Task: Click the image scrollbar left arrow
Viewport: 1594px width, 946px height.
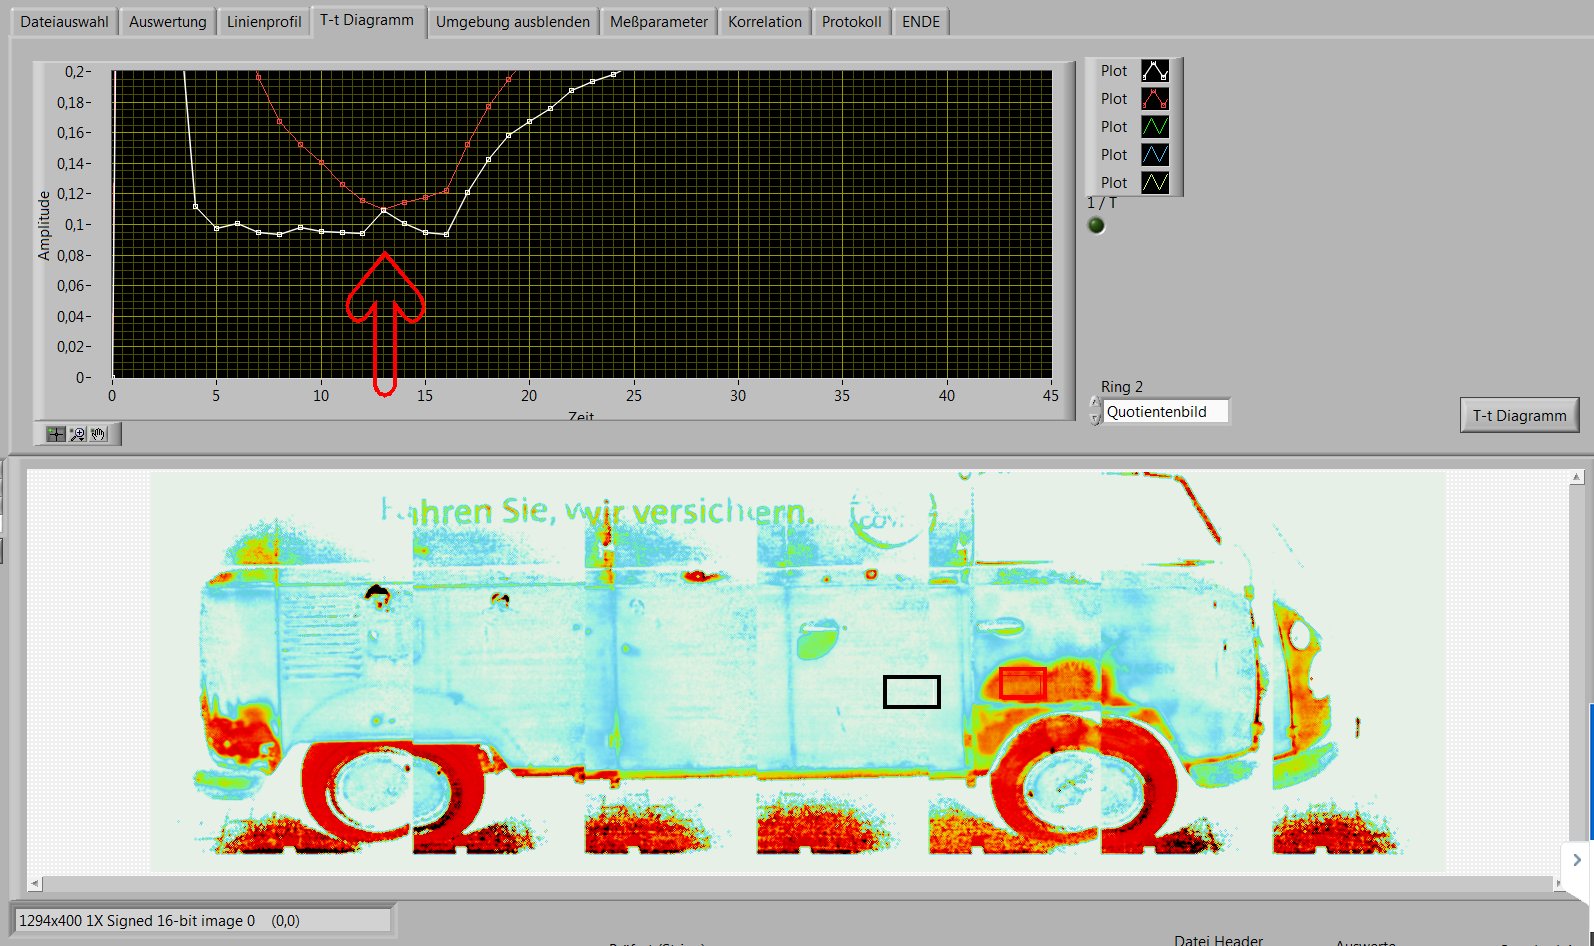Action: pos(35,884)
